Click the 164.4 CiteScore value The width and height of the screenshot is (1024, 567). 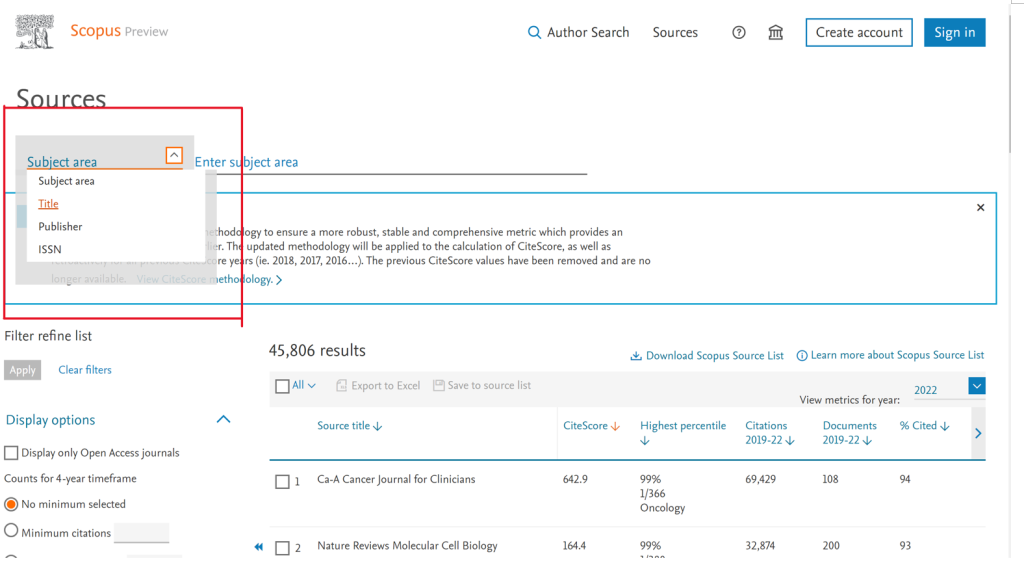click(x=575, y=546)
